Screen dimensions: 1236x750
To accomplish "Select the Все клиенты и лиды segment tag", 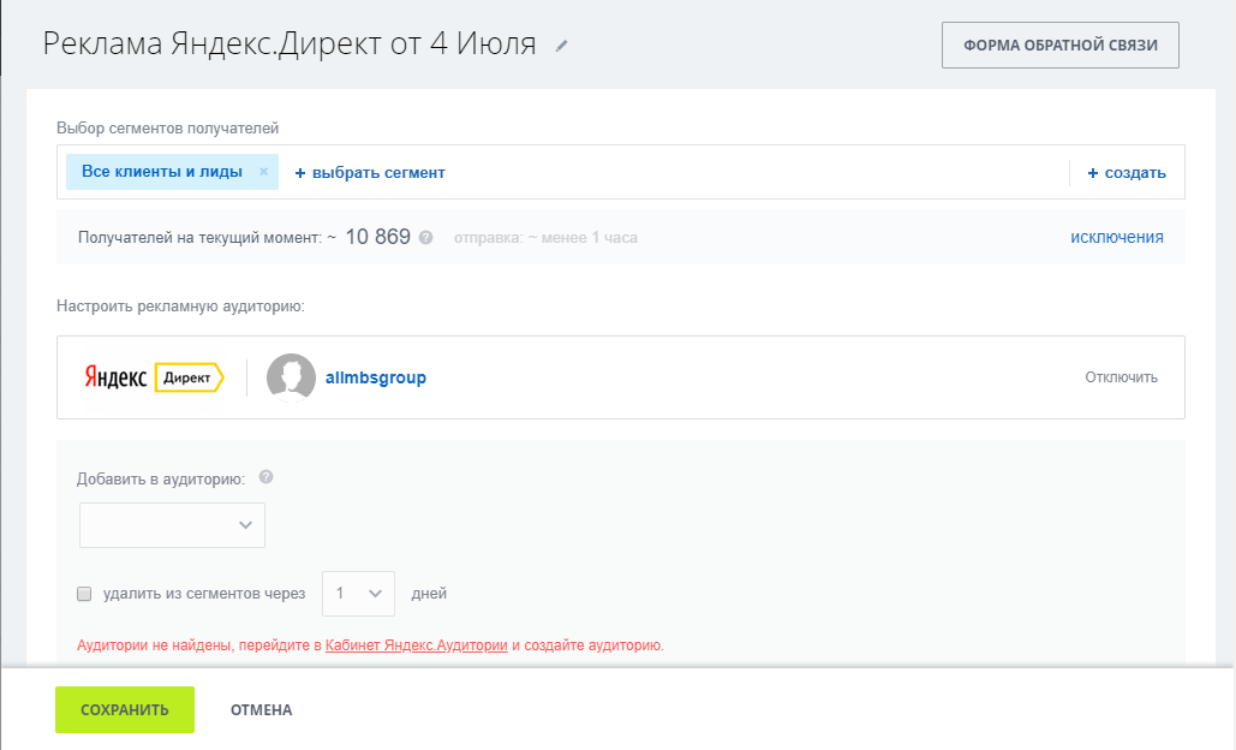I will (162, 171).
